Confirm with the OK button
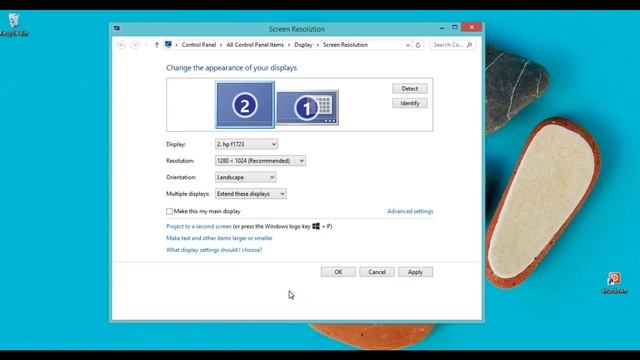The width and height of the screenshot is (640, 360). coord(338,272)
